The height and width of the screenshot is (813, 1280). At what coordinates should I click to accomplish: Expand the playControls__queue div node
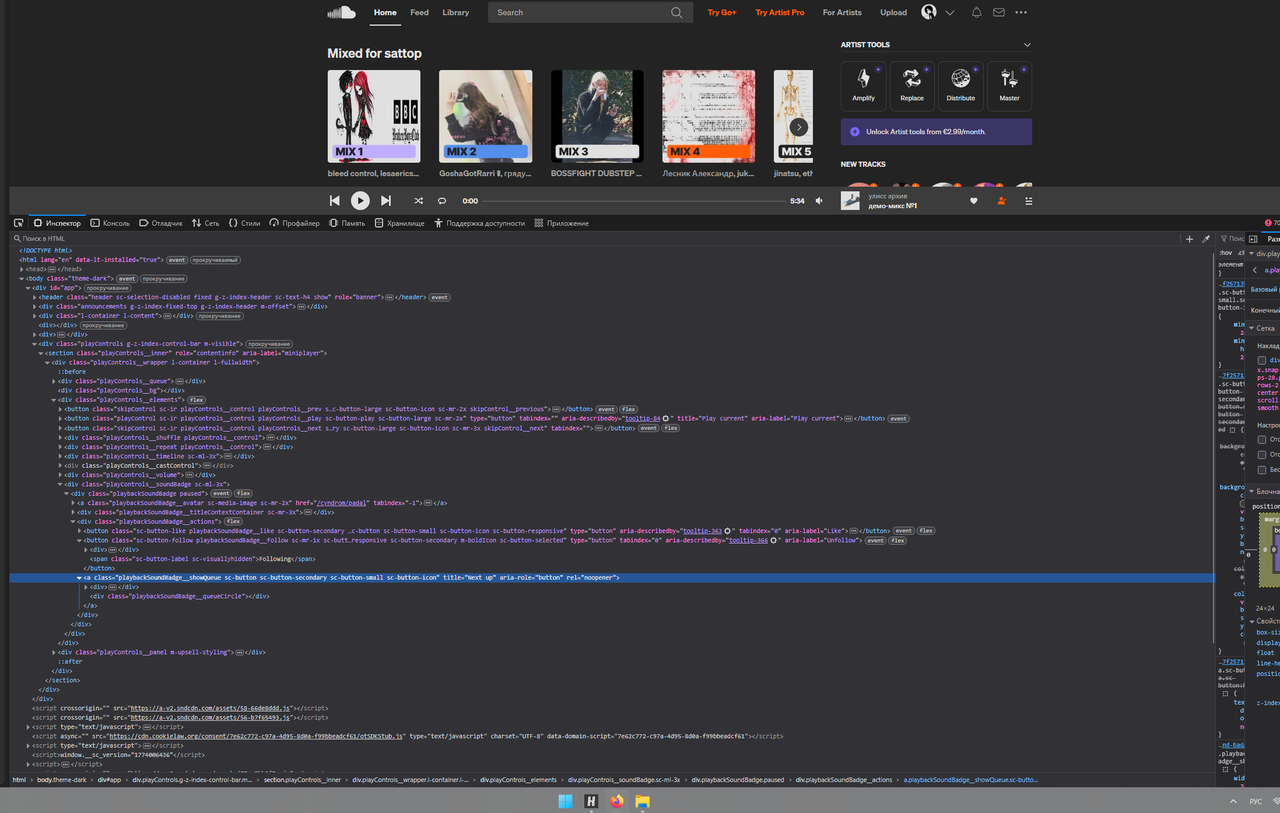pyautogui.click(x=54, y=381)
